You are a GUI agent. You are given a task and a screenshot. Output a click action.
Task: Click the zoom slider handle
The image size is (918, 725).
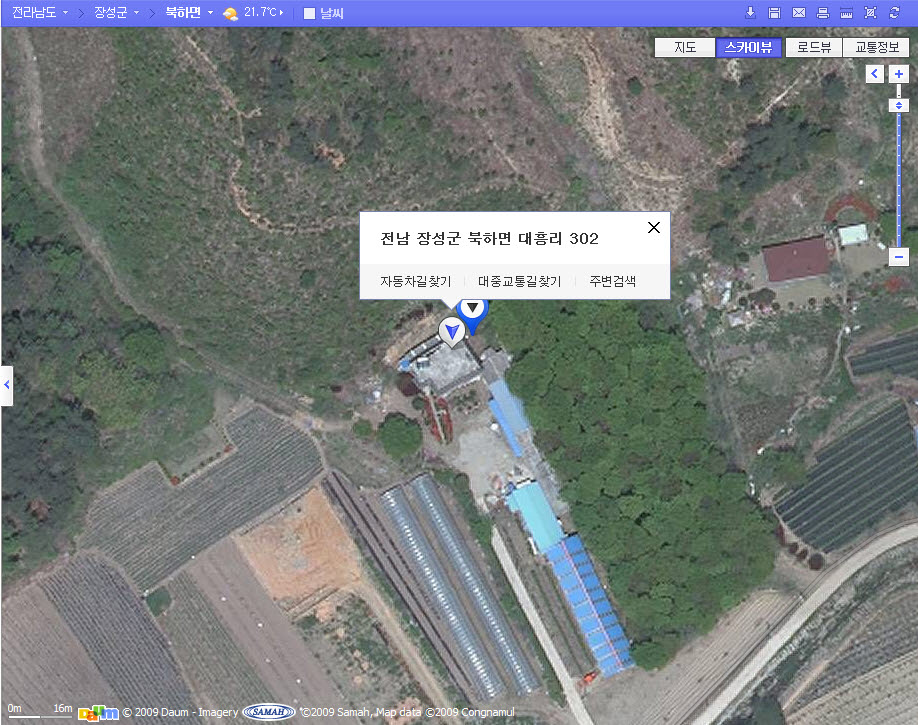pos(899,105)
